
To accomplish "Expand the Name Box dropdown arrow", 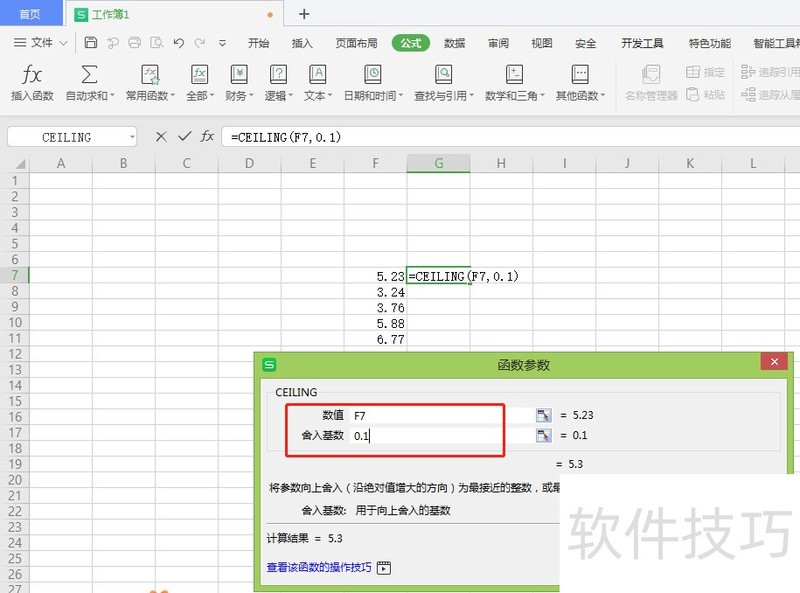I will (132, 137).
